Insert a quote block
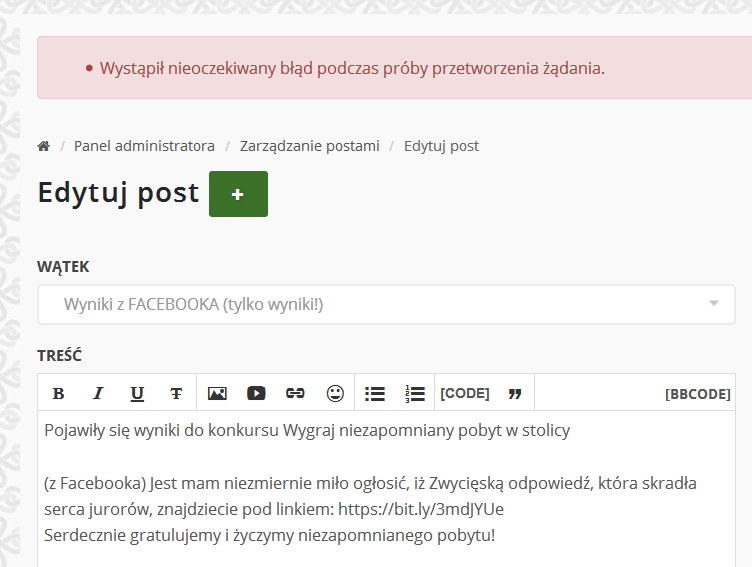 point(515,393)
